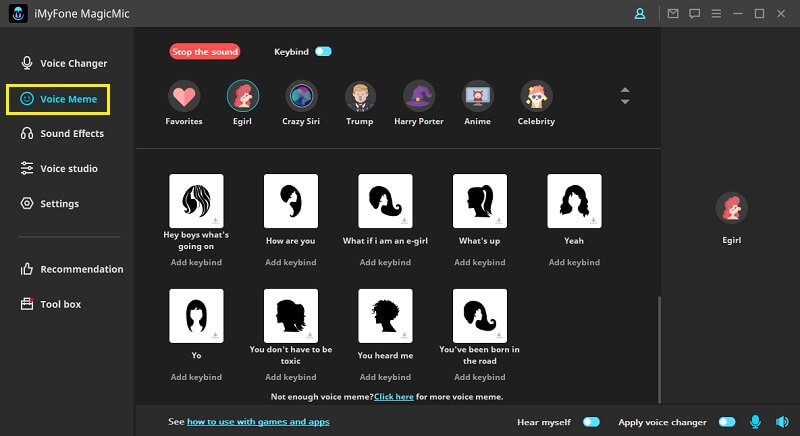800x436 pixels.
Task: Toggle the Hear myself switch
Action: (591, 422)
